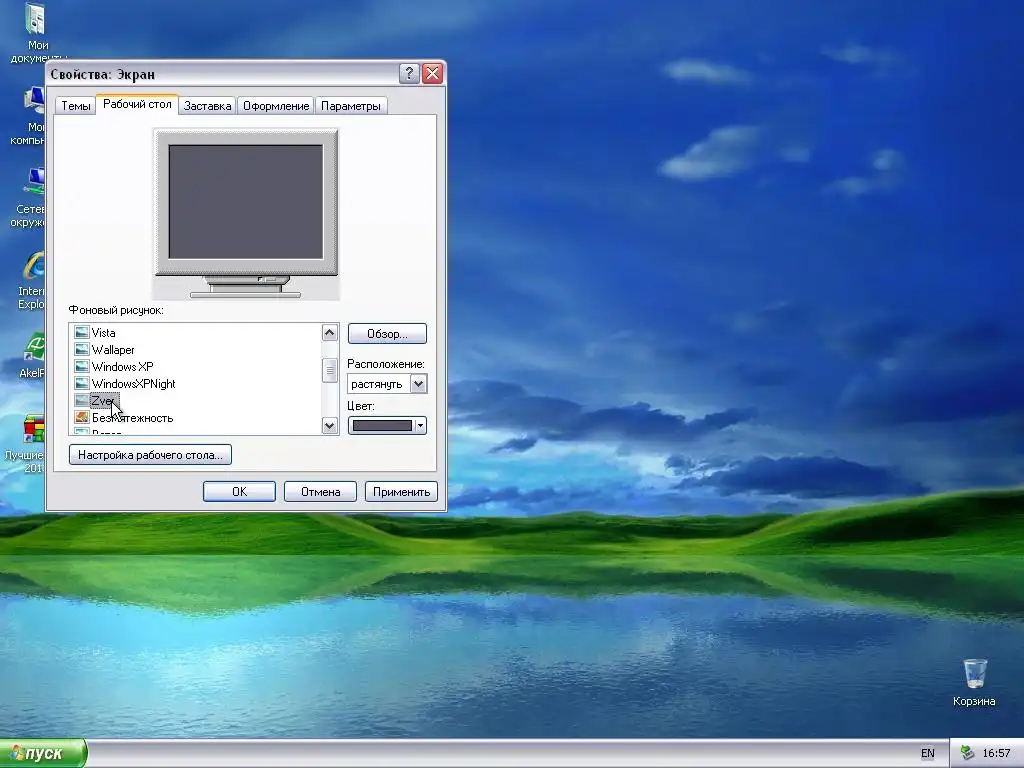Image resolution: width=1024 pixels, height=768 pixels.
Task: Click the Windows XP entry's image icon
Action: pyautogui.click(x=82, y=366)
